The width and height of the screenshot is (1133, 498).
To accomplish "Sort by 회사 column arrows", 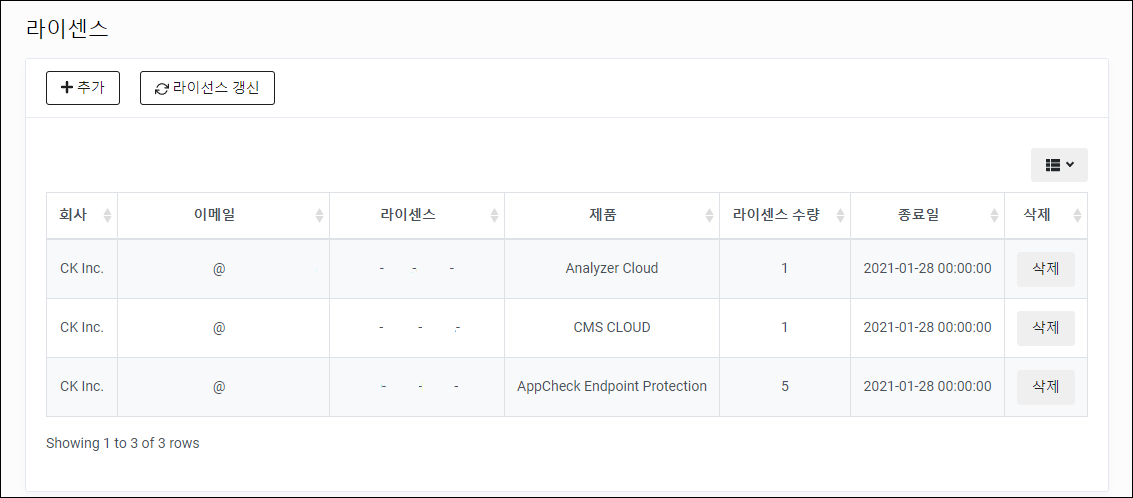I will [108, 215].
